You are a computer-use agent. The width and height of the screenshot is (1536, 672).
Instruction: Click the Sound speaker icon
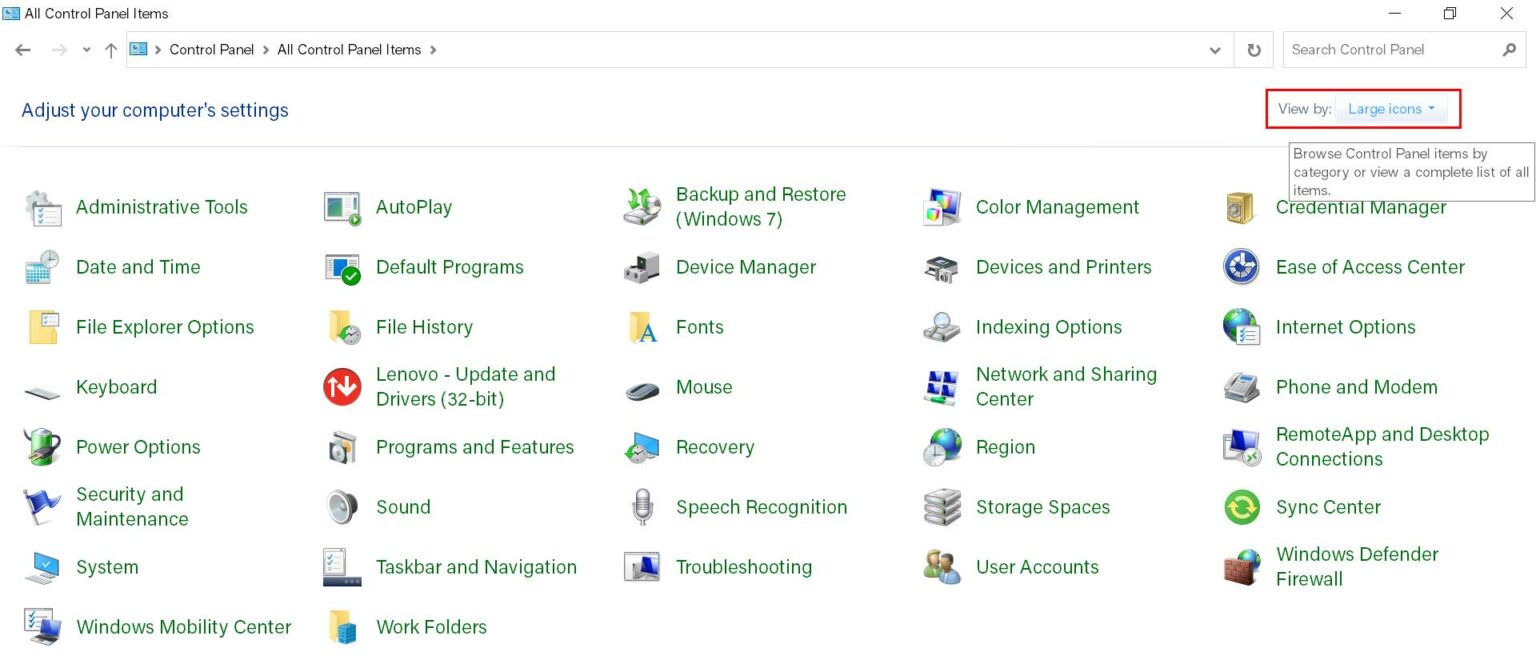pyautogui.click(x=342, y=507)
